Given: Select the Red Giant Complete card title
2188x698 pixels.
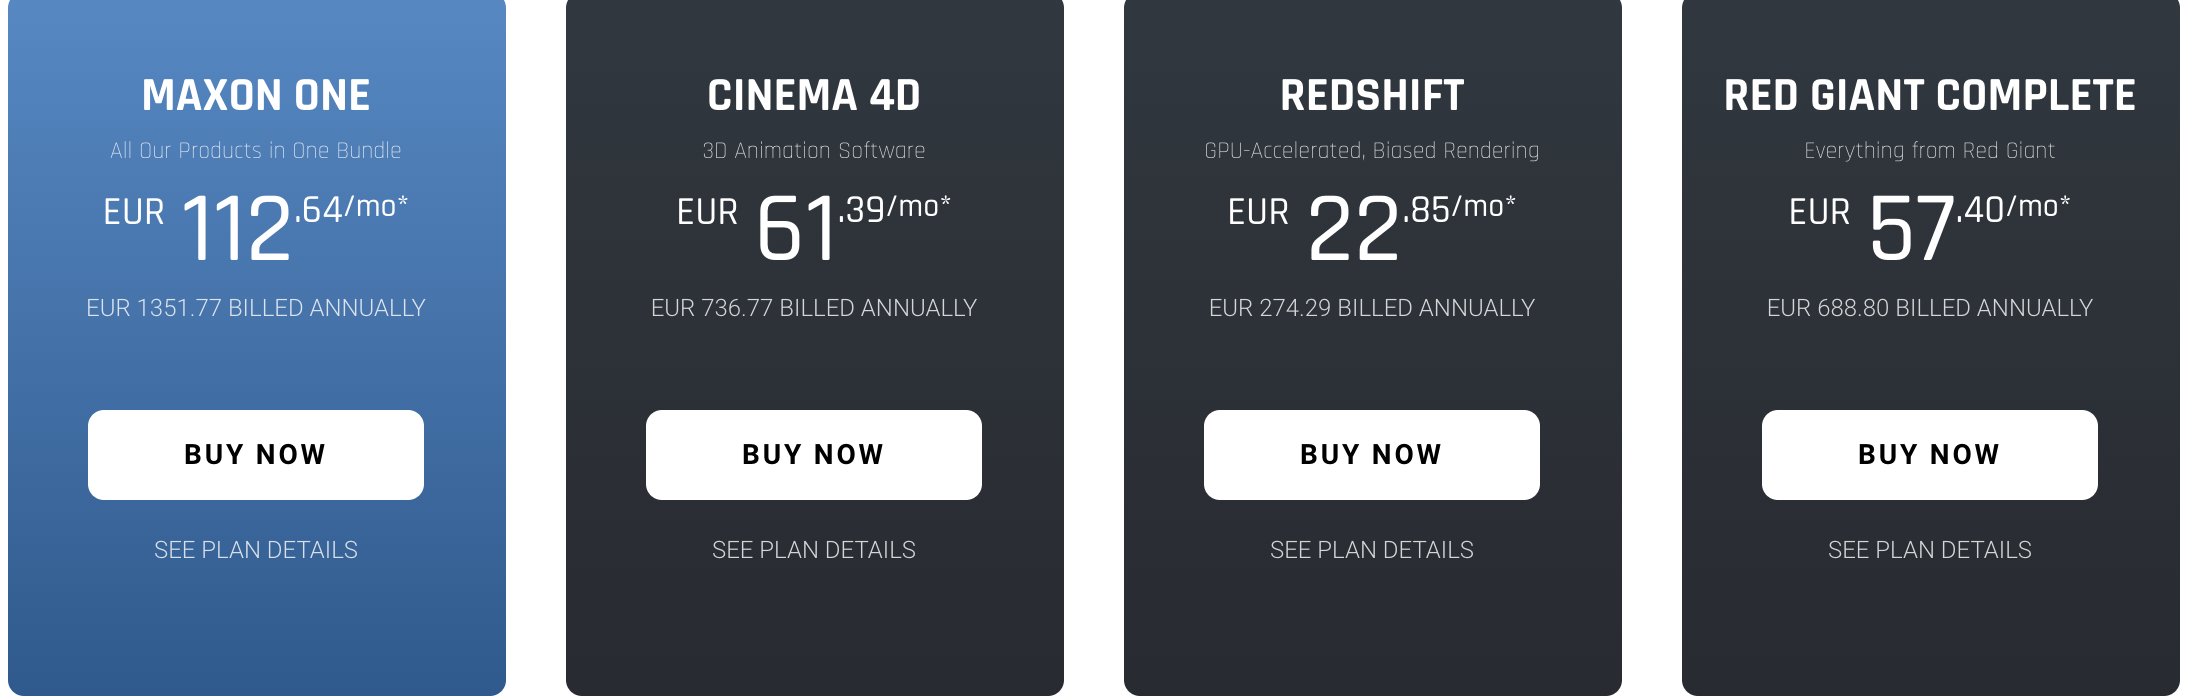Looking at the screenshot, I should pyautogui.click(x=1930, y=96).
